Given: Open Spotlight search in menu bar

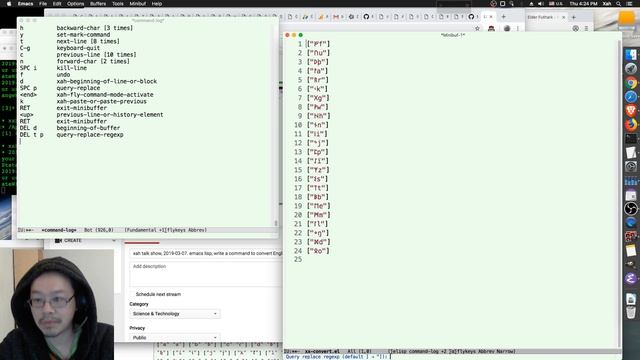Looking at the screenshot, I should tap(619, 4).
